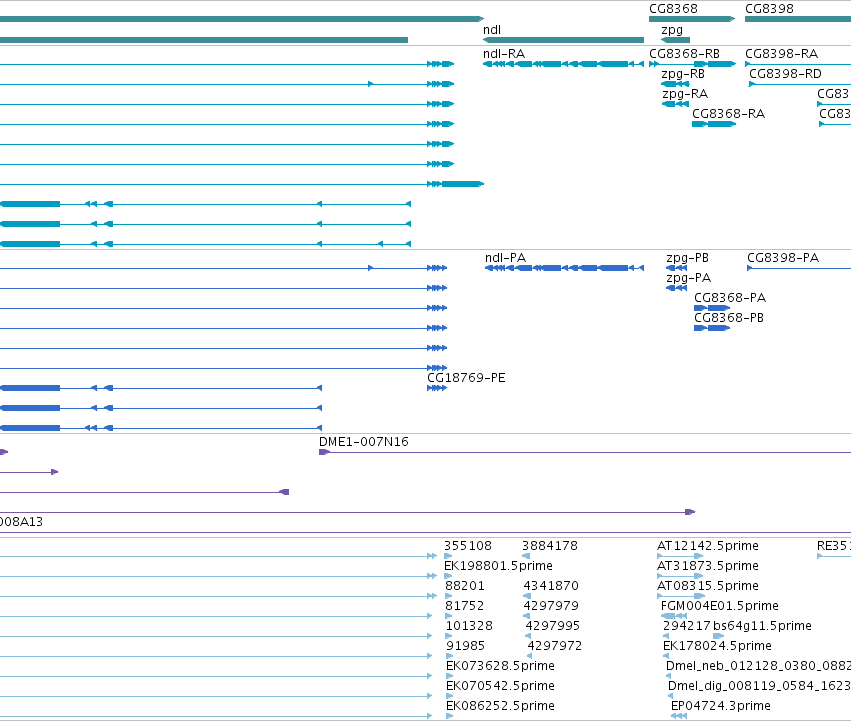The height and width of the screenshot is (721, 851).
Task: Select the 3884178 EST label
Action: pos(550,546)
